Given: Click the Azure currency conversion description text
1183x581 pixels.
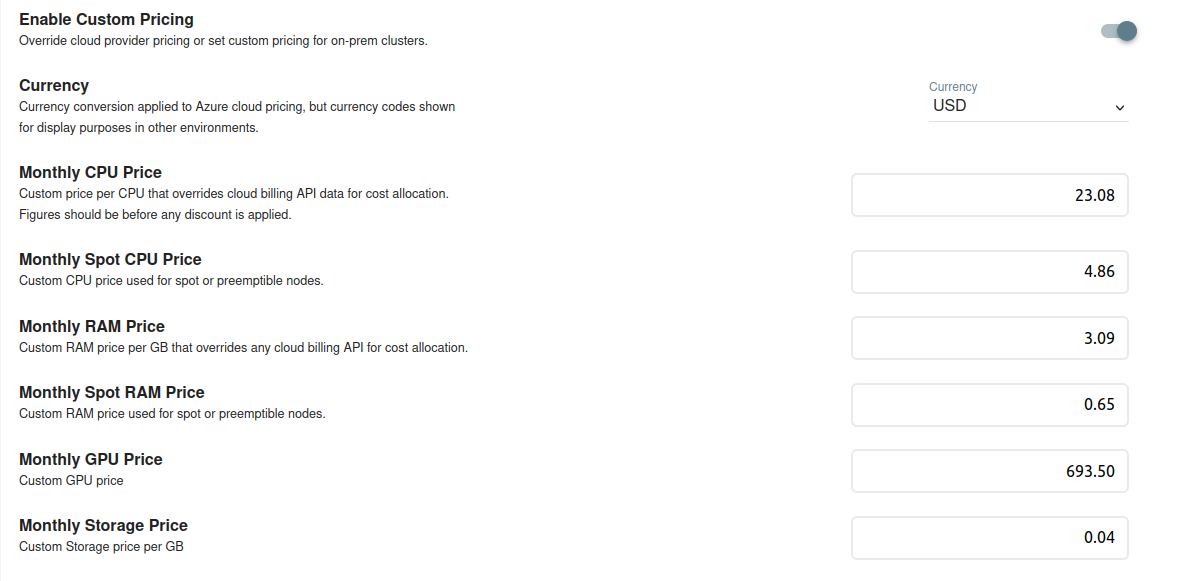Looking at the screenshot, I should (237, 117).
